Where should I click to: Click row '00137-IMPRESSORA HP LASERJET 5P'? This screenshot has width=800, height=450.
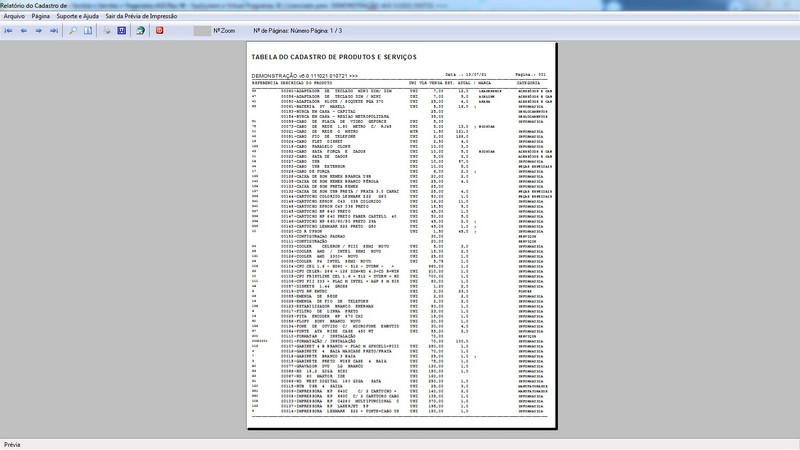[x=399, y=406]
